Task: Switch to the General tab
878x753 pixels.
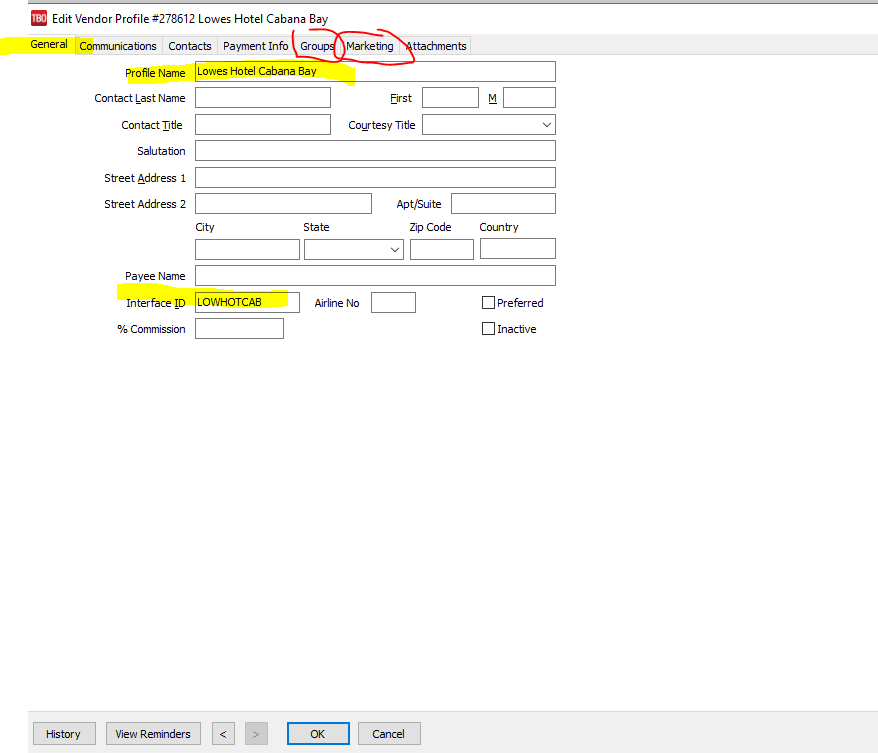Action: click(49, 44)
